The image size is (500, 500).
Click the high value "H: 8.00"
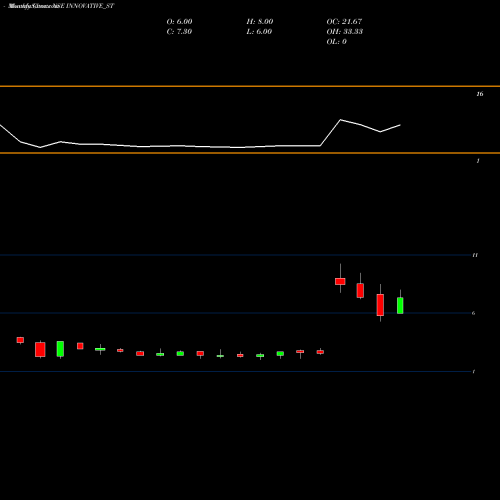coord(260,22)
